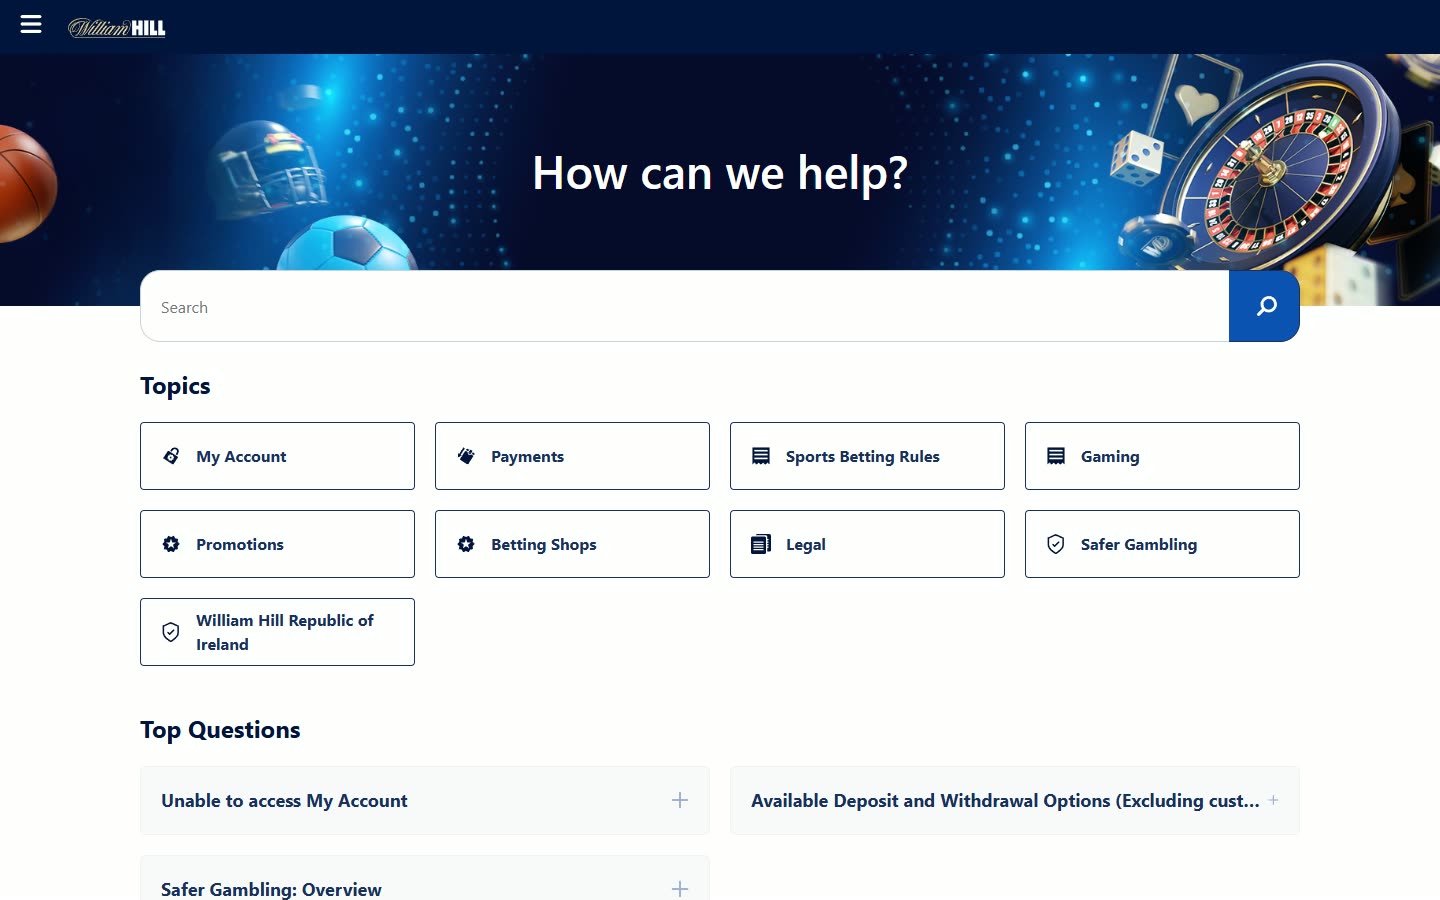The width and height of the screenshot is (1440, 900).
Task: Open the hamburger menu
Action: pos(31,24)
